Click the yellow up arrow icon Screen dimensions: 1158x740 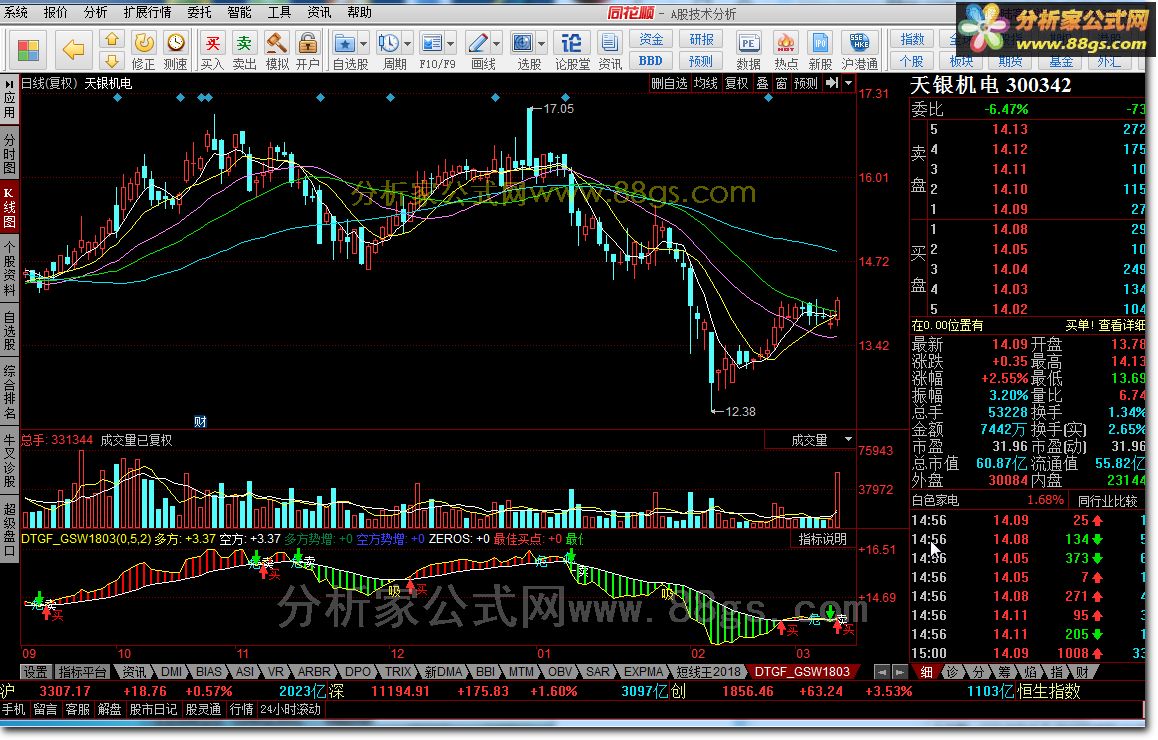[112, 40]
